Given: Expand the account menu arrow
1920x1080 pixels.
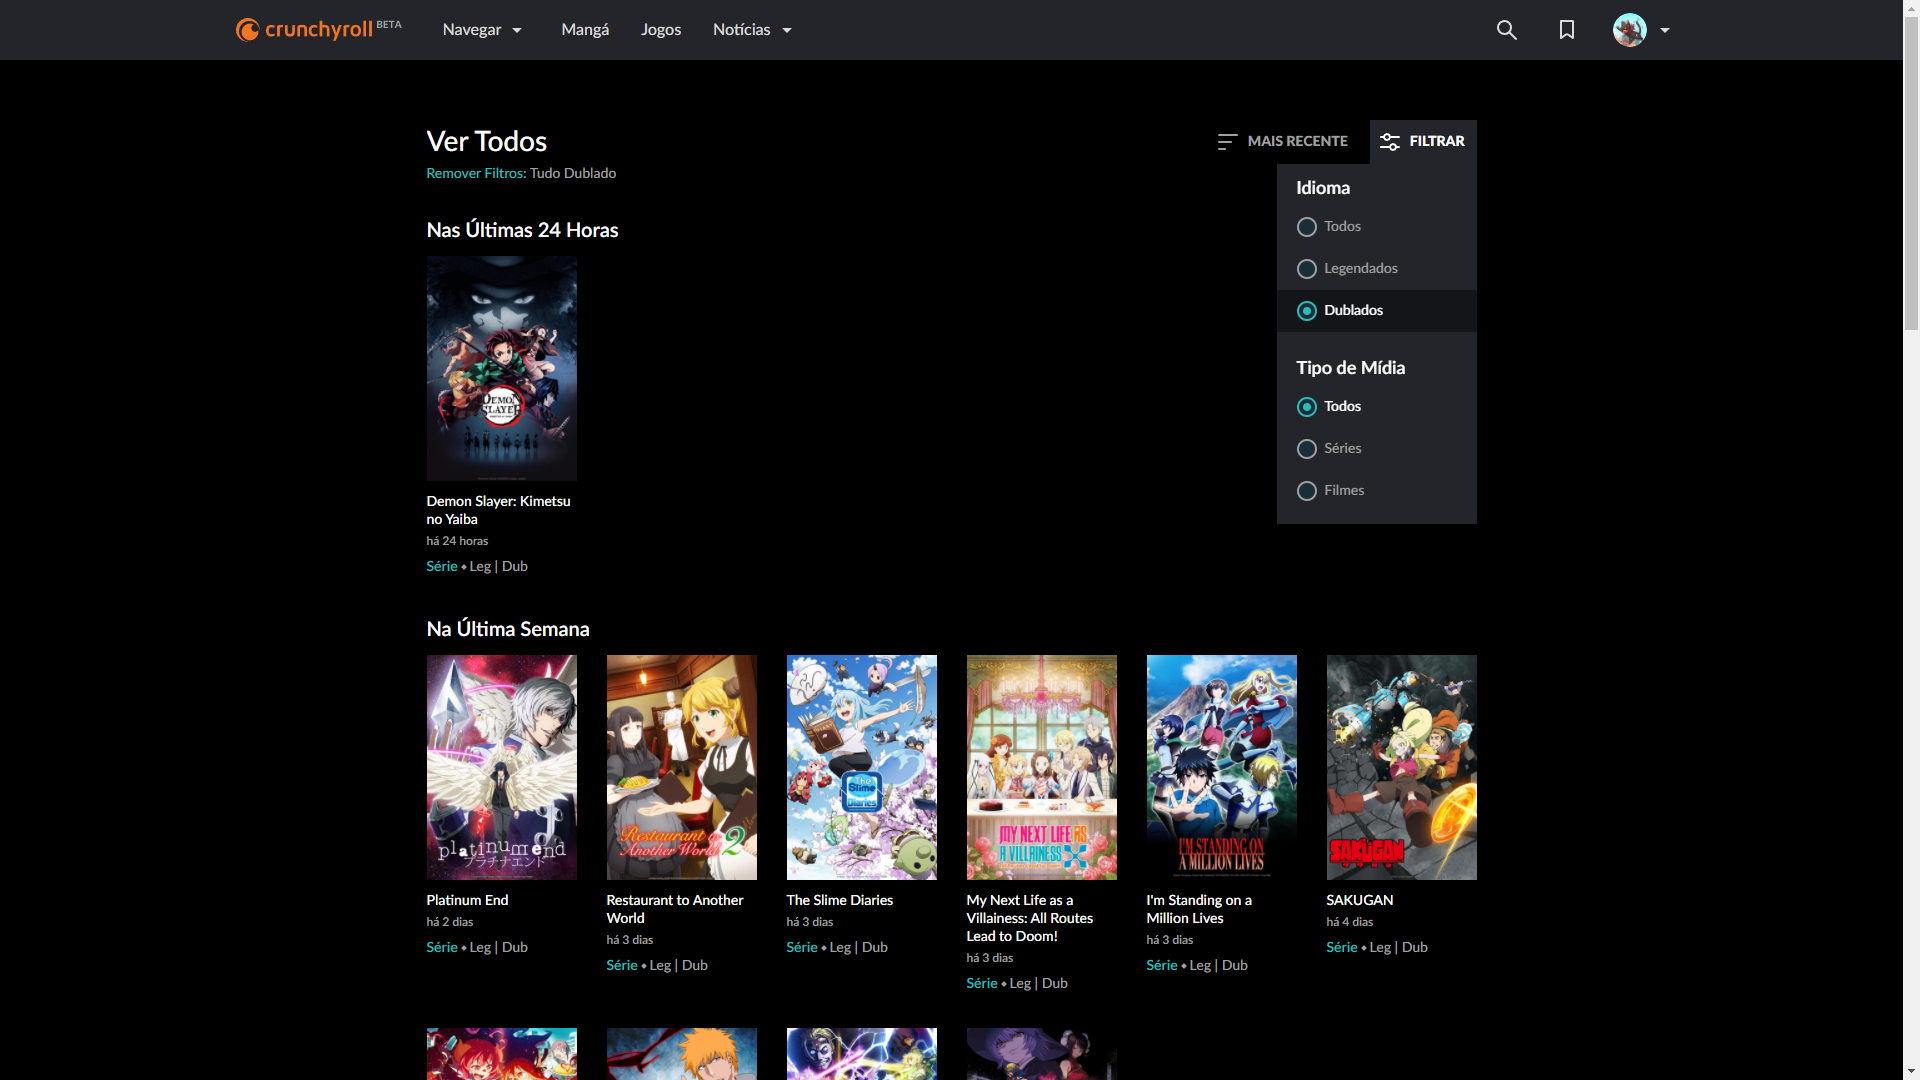Looking at the screenshot, I should point(1665,30).
